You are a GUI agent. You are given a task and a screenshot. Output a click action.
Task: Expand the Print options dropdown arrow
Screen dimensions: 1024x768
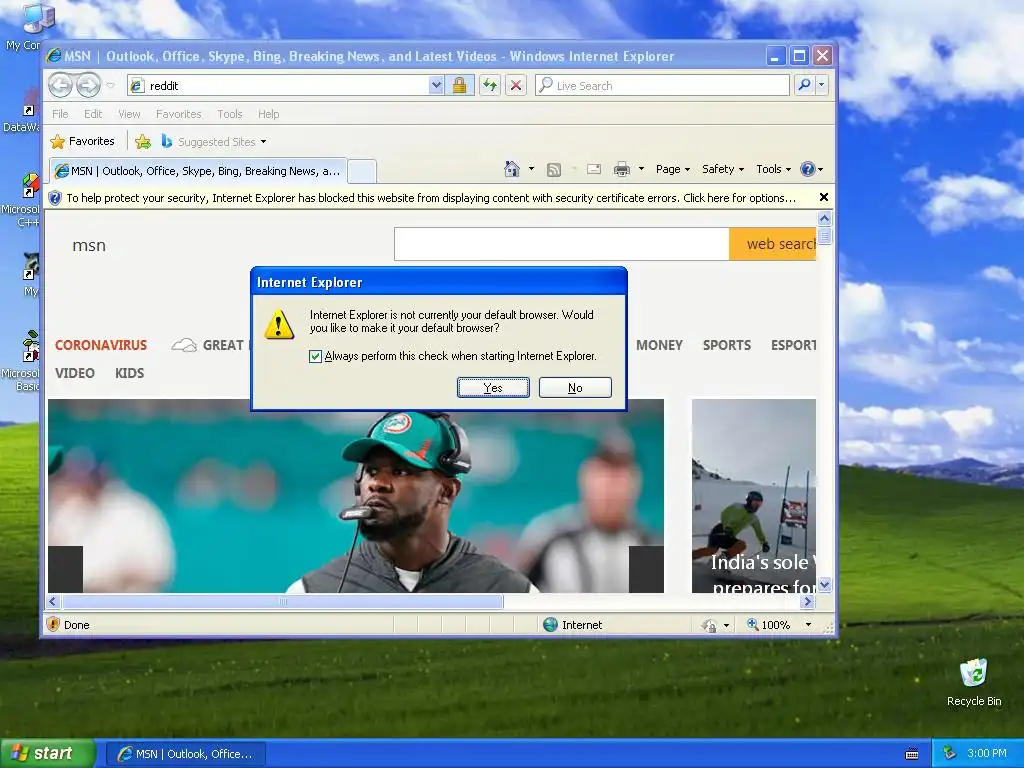pos(641,169)
